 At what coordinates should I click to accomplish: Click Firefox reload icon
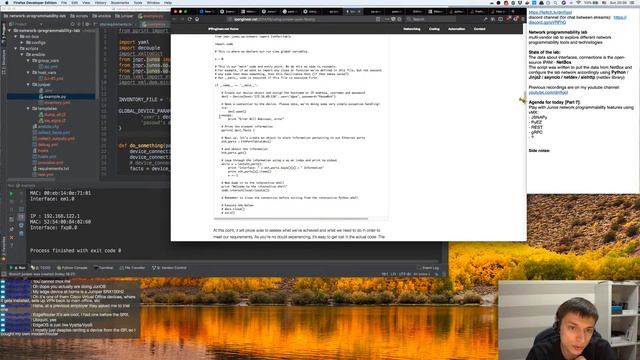190,19
